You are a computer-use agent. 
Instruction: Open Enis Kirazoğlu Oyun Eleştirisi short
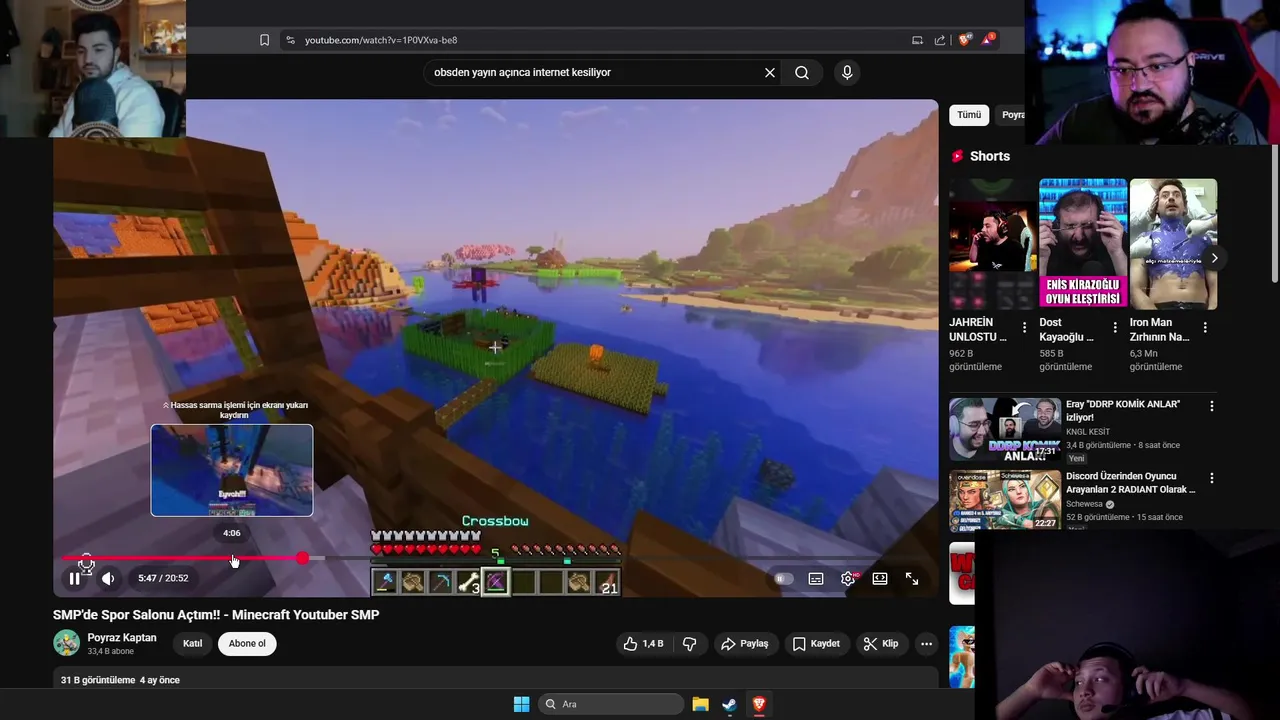tap(1083, 244)
